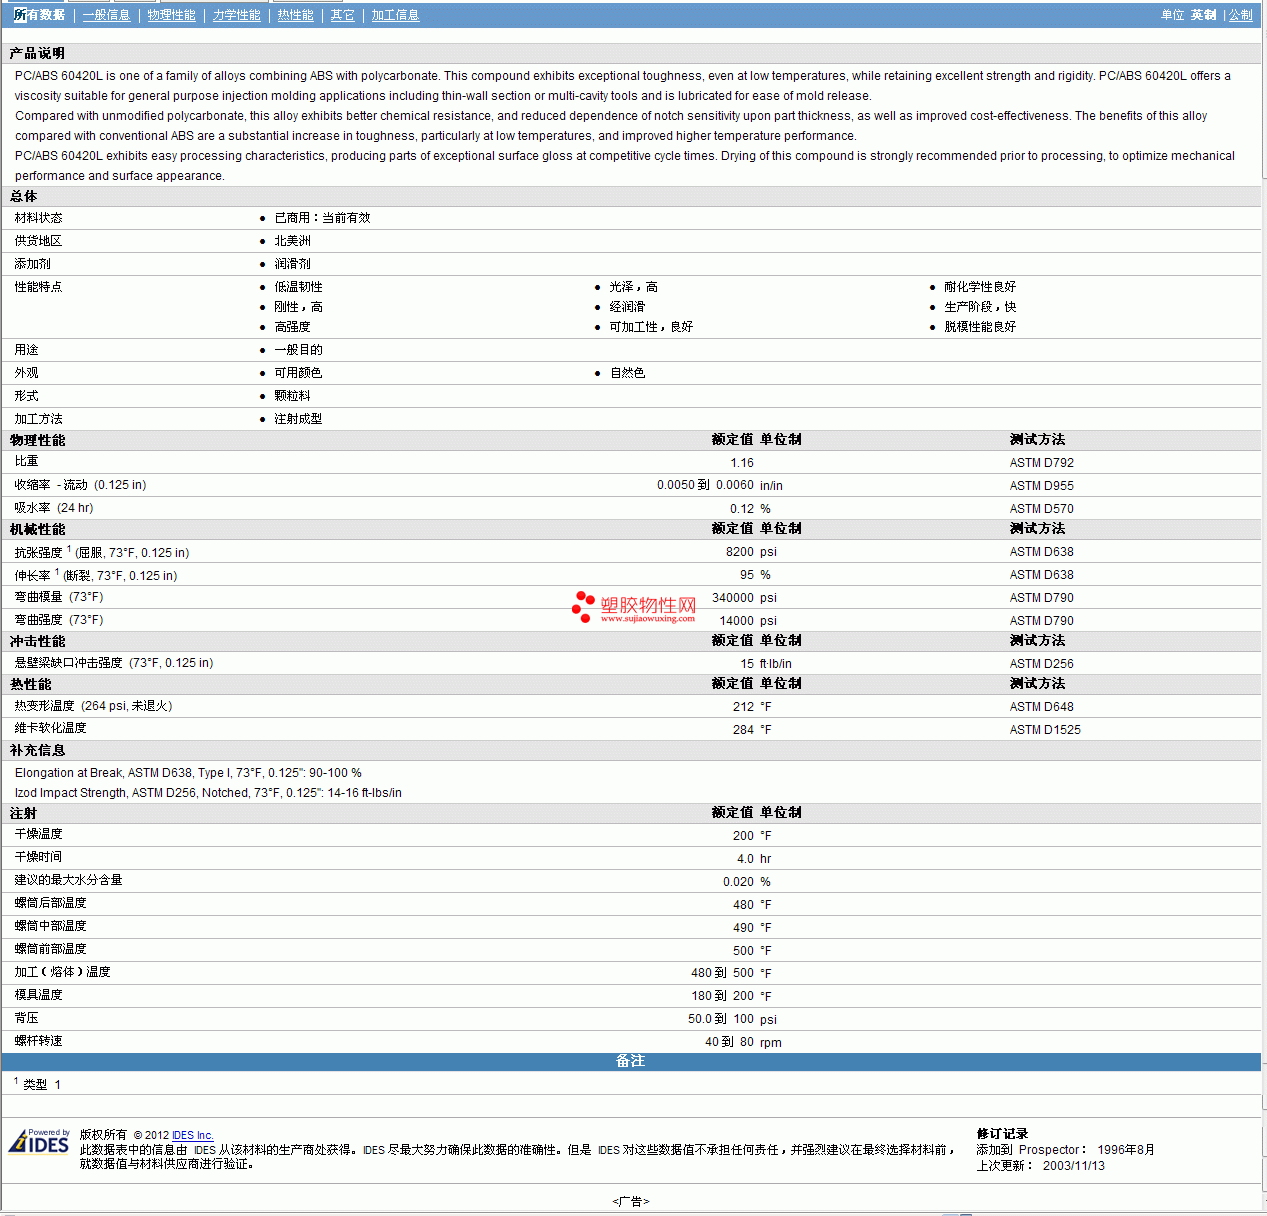
Task: Open the 热性能 tab
Action: coord(295,15)
